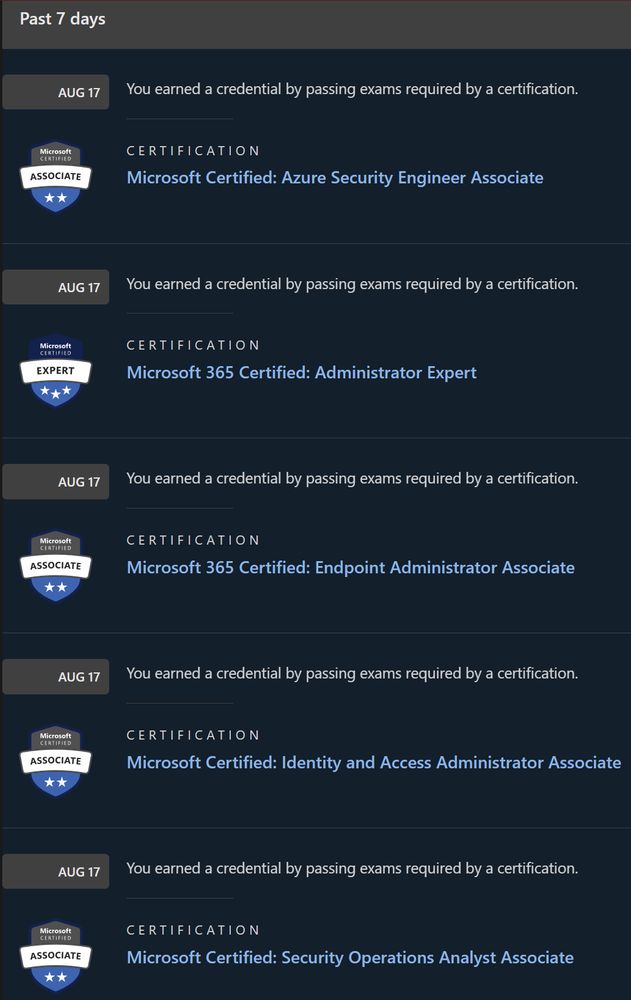Click the Associate badge for Security Operations Analyst
The width and height of the screenshot is (631, 1000).
(56, 955)
